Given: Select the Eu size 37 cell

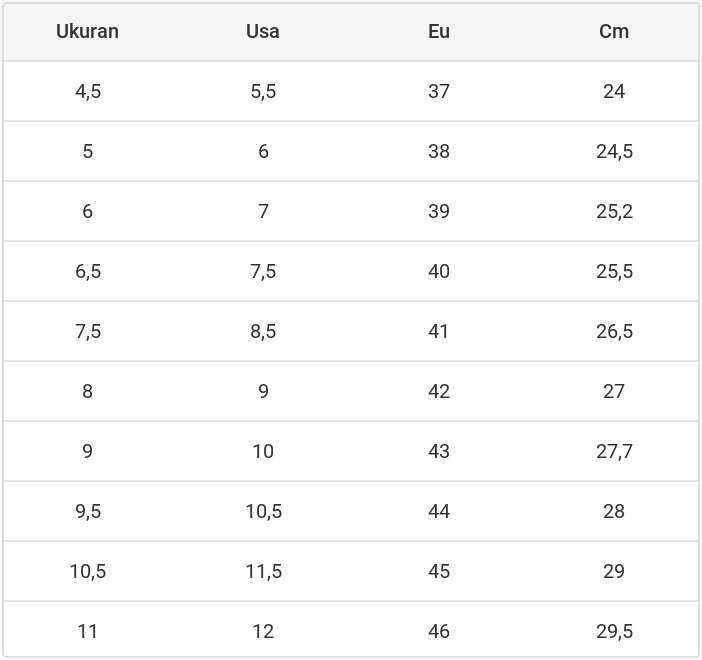Looking at the screenshot, I should [x=439, y=91].
